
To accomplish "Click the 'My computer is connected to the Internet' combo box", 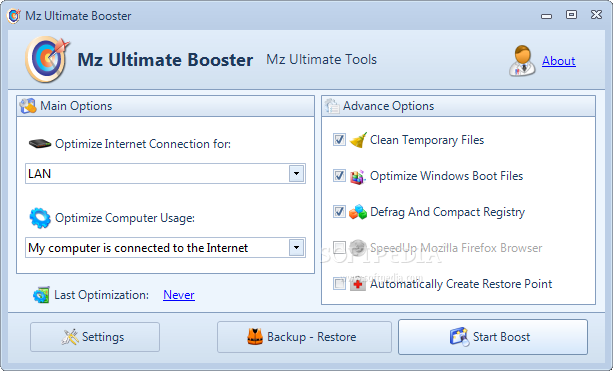I will 165,247.
